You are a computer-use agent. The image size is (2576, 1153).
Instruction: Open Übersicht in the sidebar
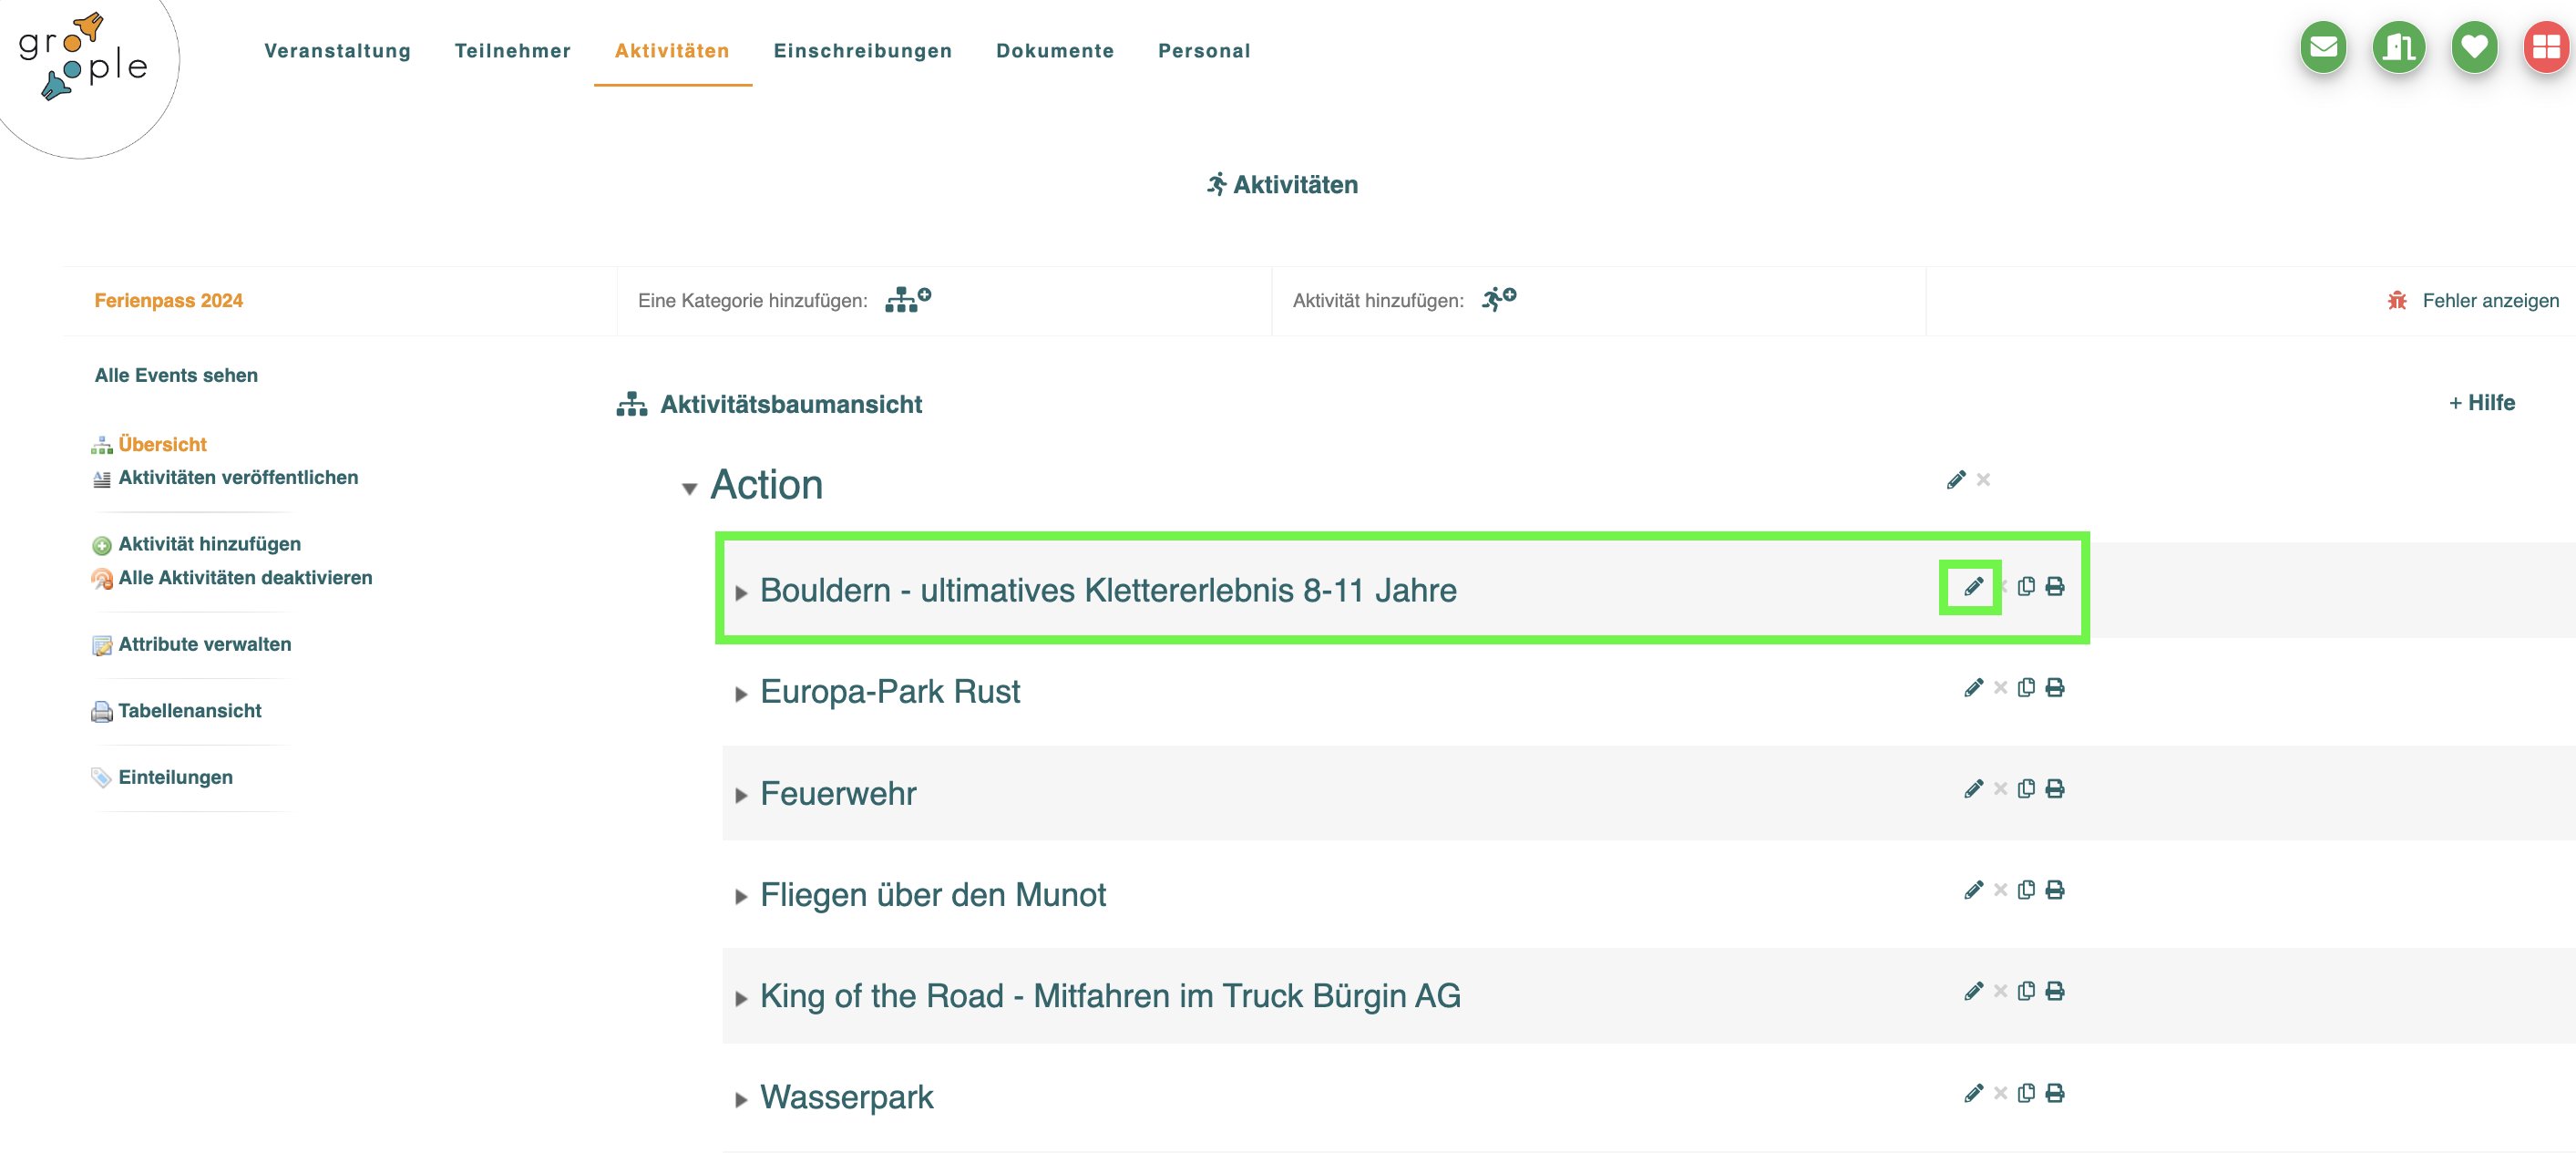tap(162, 445)
